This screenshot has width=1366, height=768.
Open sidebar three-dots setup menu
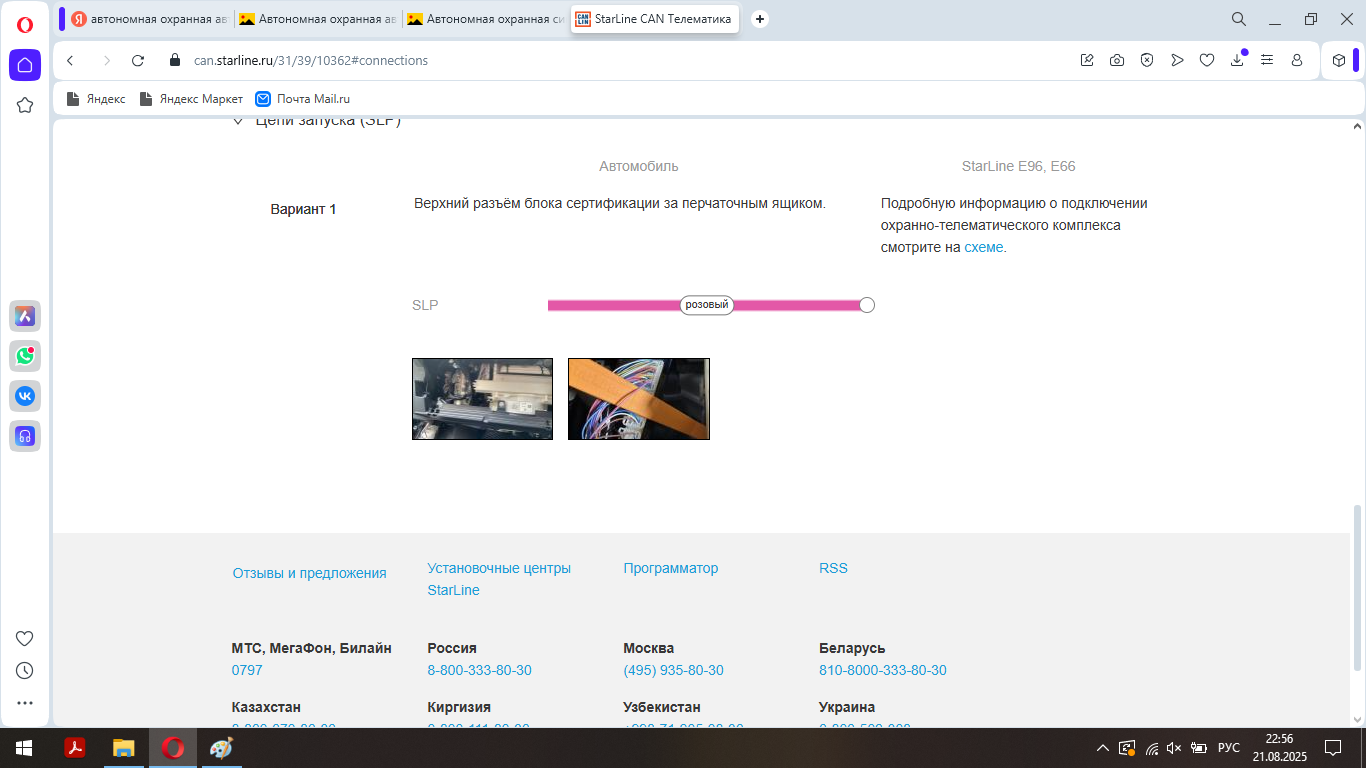[x=25, y=703]
